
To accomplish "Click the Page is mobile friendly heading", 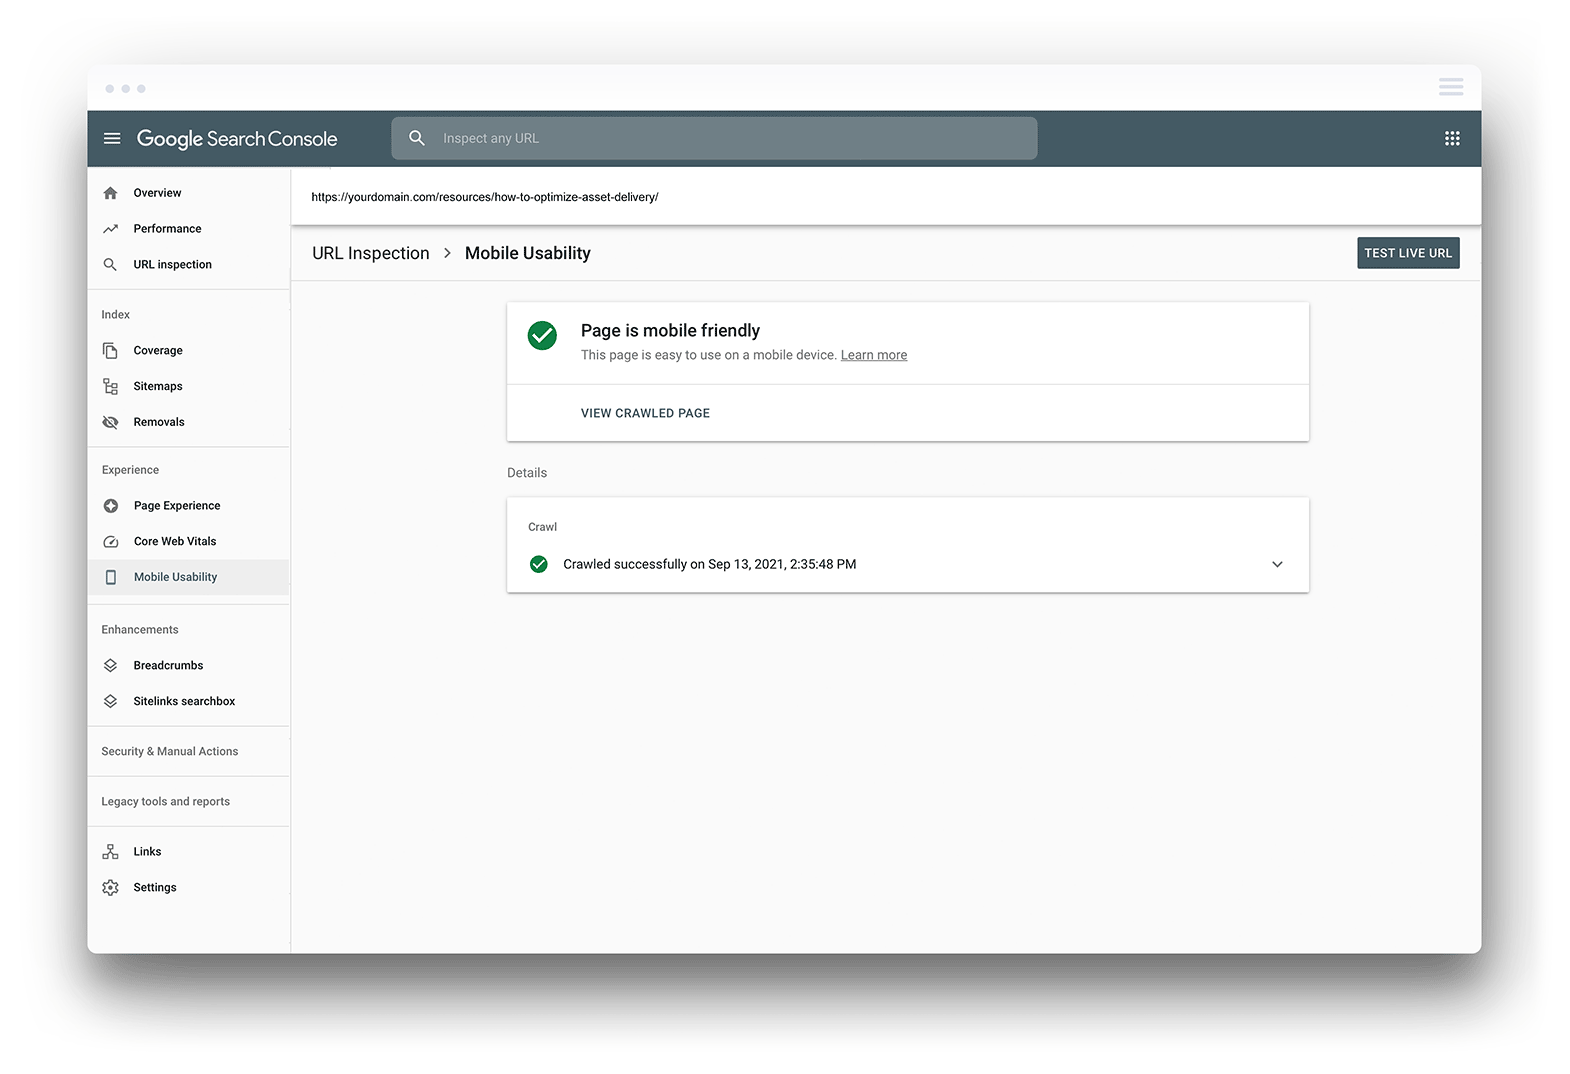I will [670, 331].
